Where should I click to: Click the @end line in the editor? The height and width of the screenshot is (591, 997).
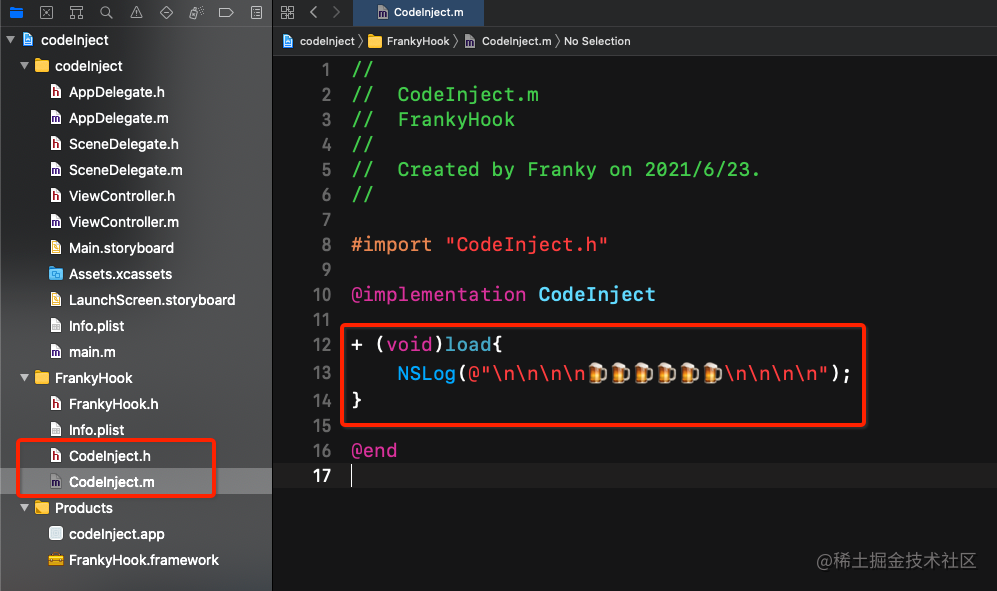(x=374, y=451)
